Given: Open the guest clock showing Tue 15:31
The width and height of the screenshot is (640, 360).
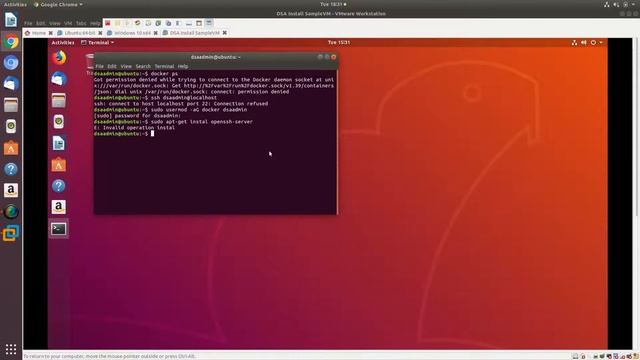Looking at the screenshot, I should pyautogui.click(x=339, y=42).
